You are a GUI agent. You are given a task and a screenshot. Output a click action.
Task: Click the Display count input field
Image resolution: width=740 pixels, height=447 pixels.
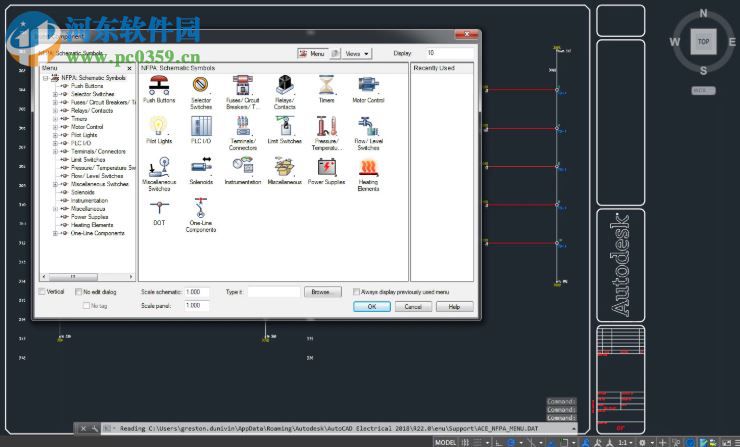click(x=448, y=53)
